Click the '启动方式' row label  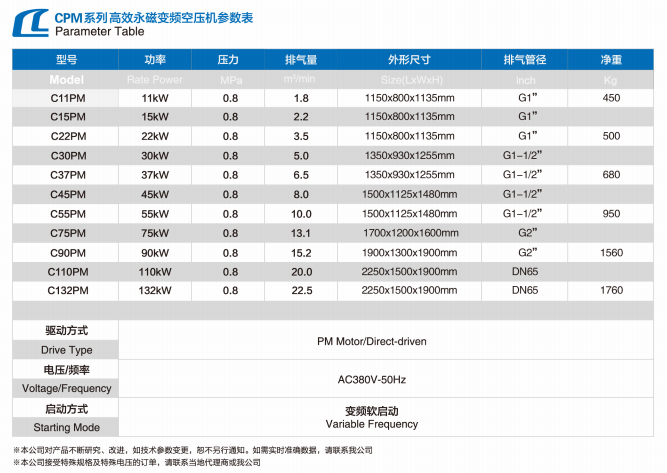tap(67, 409)
